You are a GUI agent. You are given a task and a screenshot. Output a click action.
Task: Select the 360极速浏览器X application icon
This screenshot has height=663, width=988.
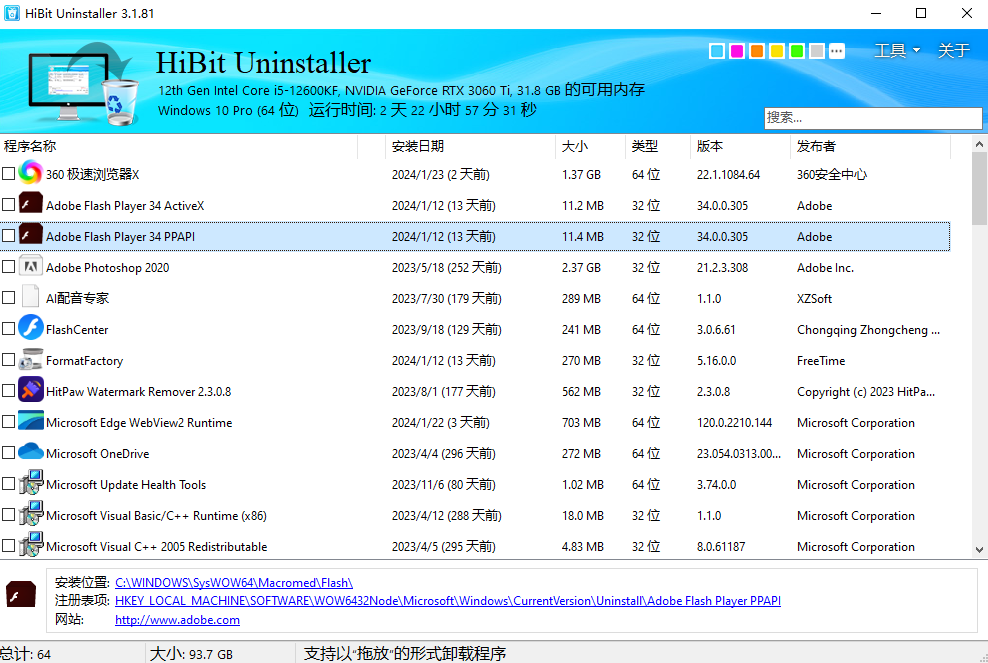[29, 172]
